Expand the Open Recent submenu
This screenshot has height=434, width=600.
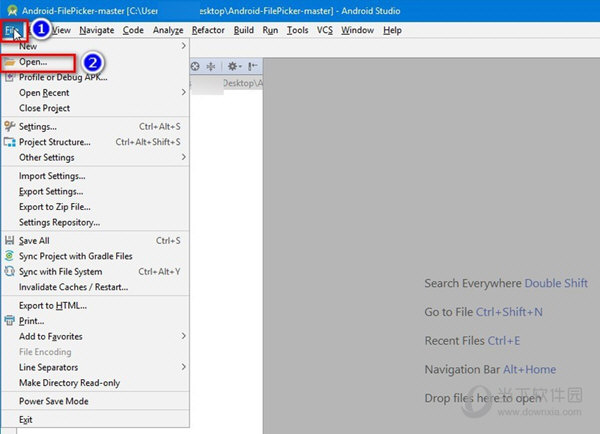[95, 93]
